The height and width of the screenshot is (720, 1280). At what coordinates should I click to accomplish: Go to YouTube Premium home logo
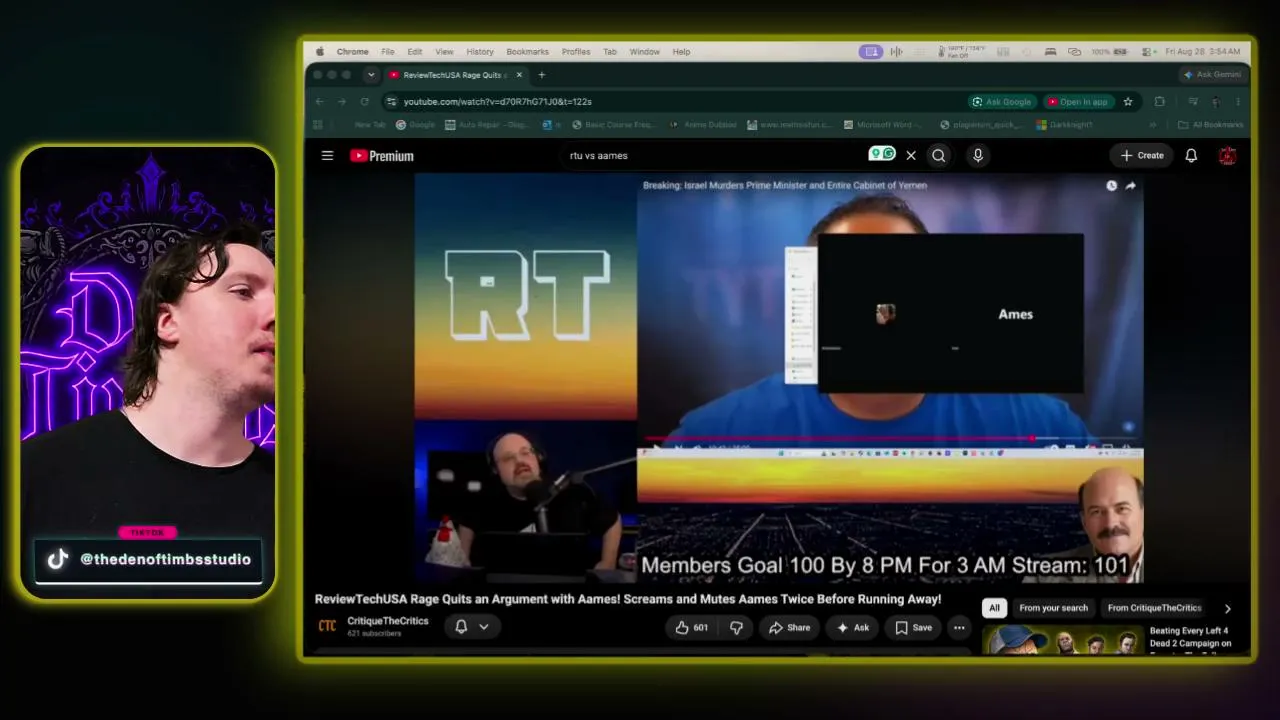click(x=381, y=156)
